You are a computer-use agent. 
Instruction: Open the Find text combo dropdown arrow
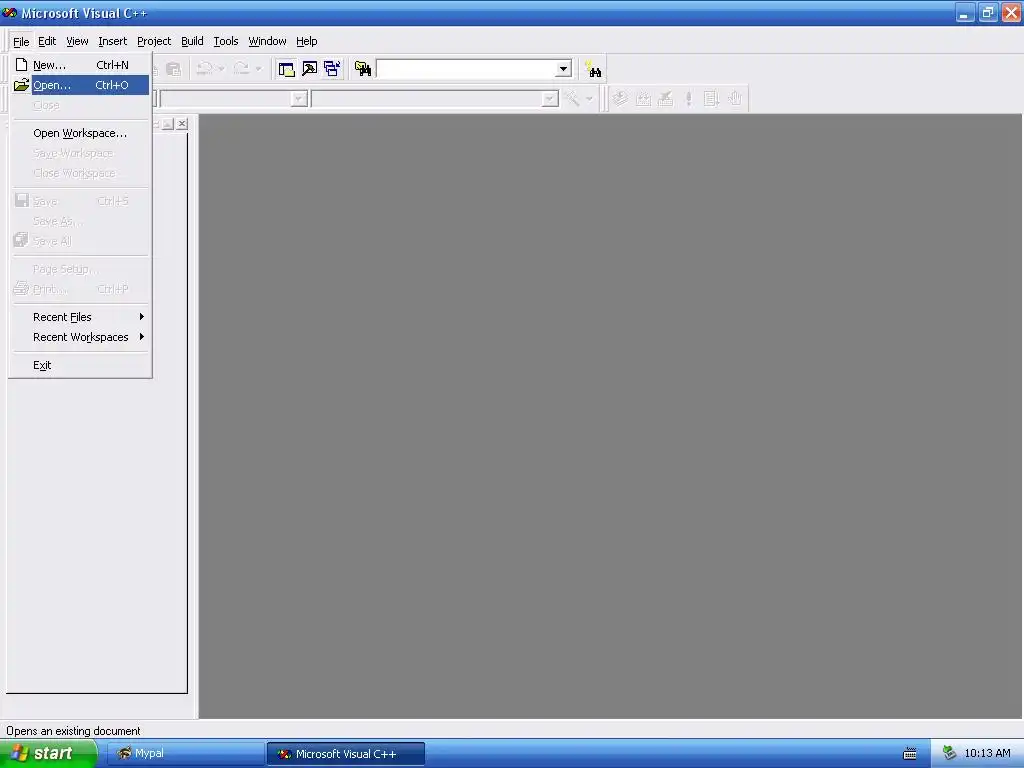[563, 69]
